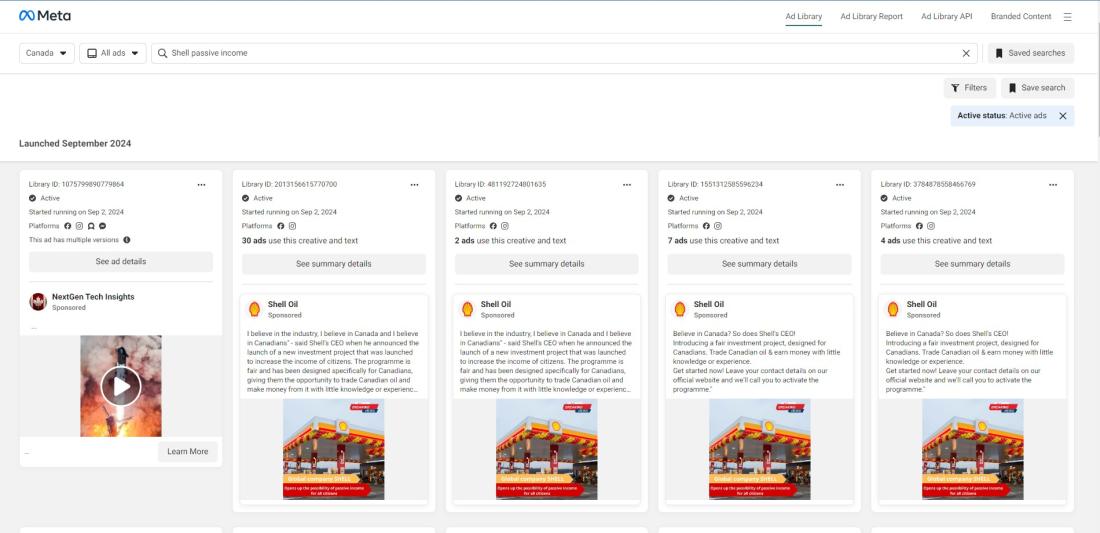The height and width of the screenshot is (533, 1100).
Task: Open Shell station image on 2 ads card
Action: (x=546, y=449)
